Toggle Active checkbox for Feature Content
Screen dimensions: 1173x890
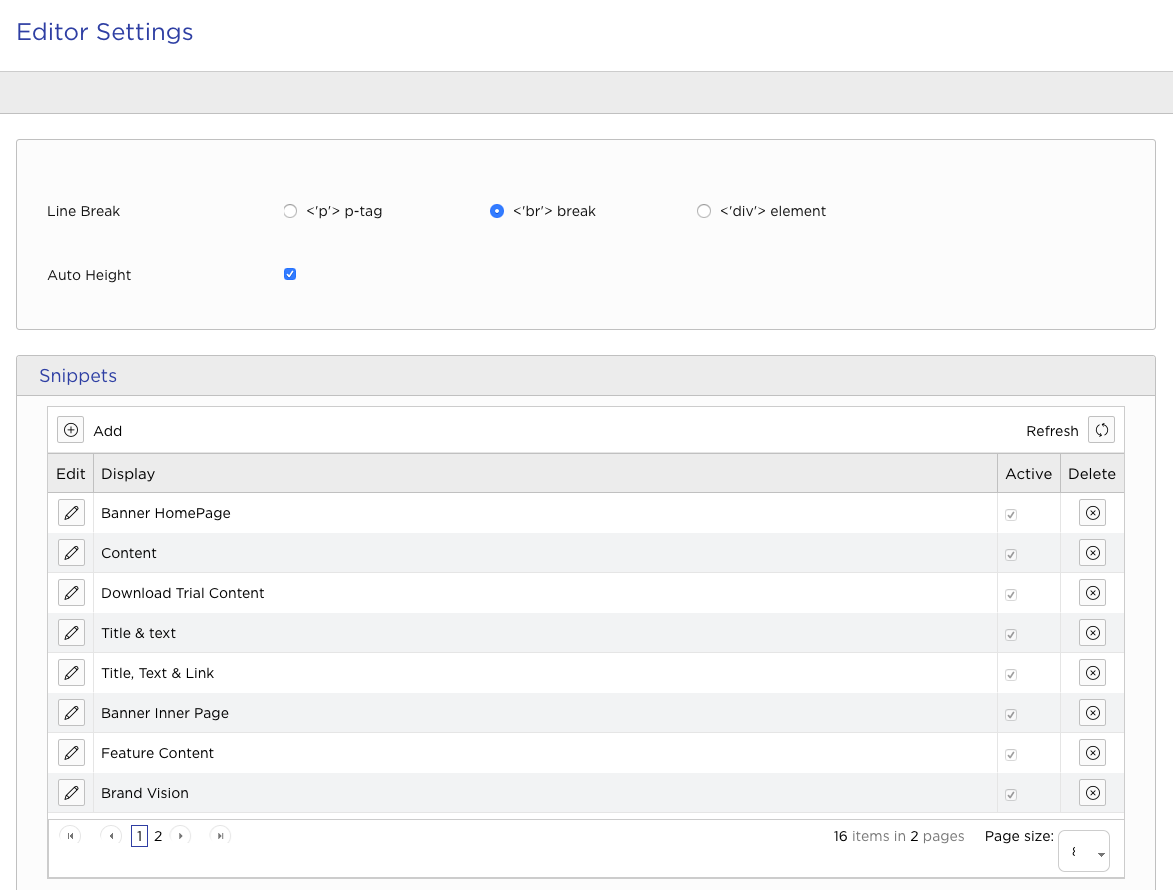(1011, 755)
